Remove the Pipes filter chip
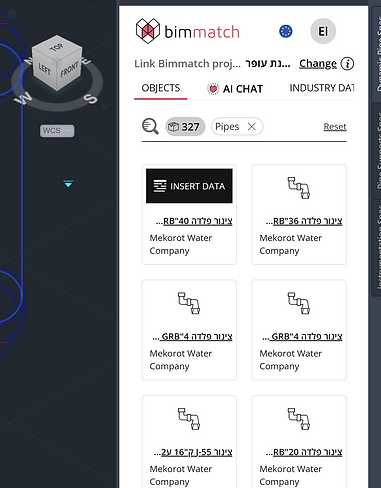 click(x=252, y=127)
